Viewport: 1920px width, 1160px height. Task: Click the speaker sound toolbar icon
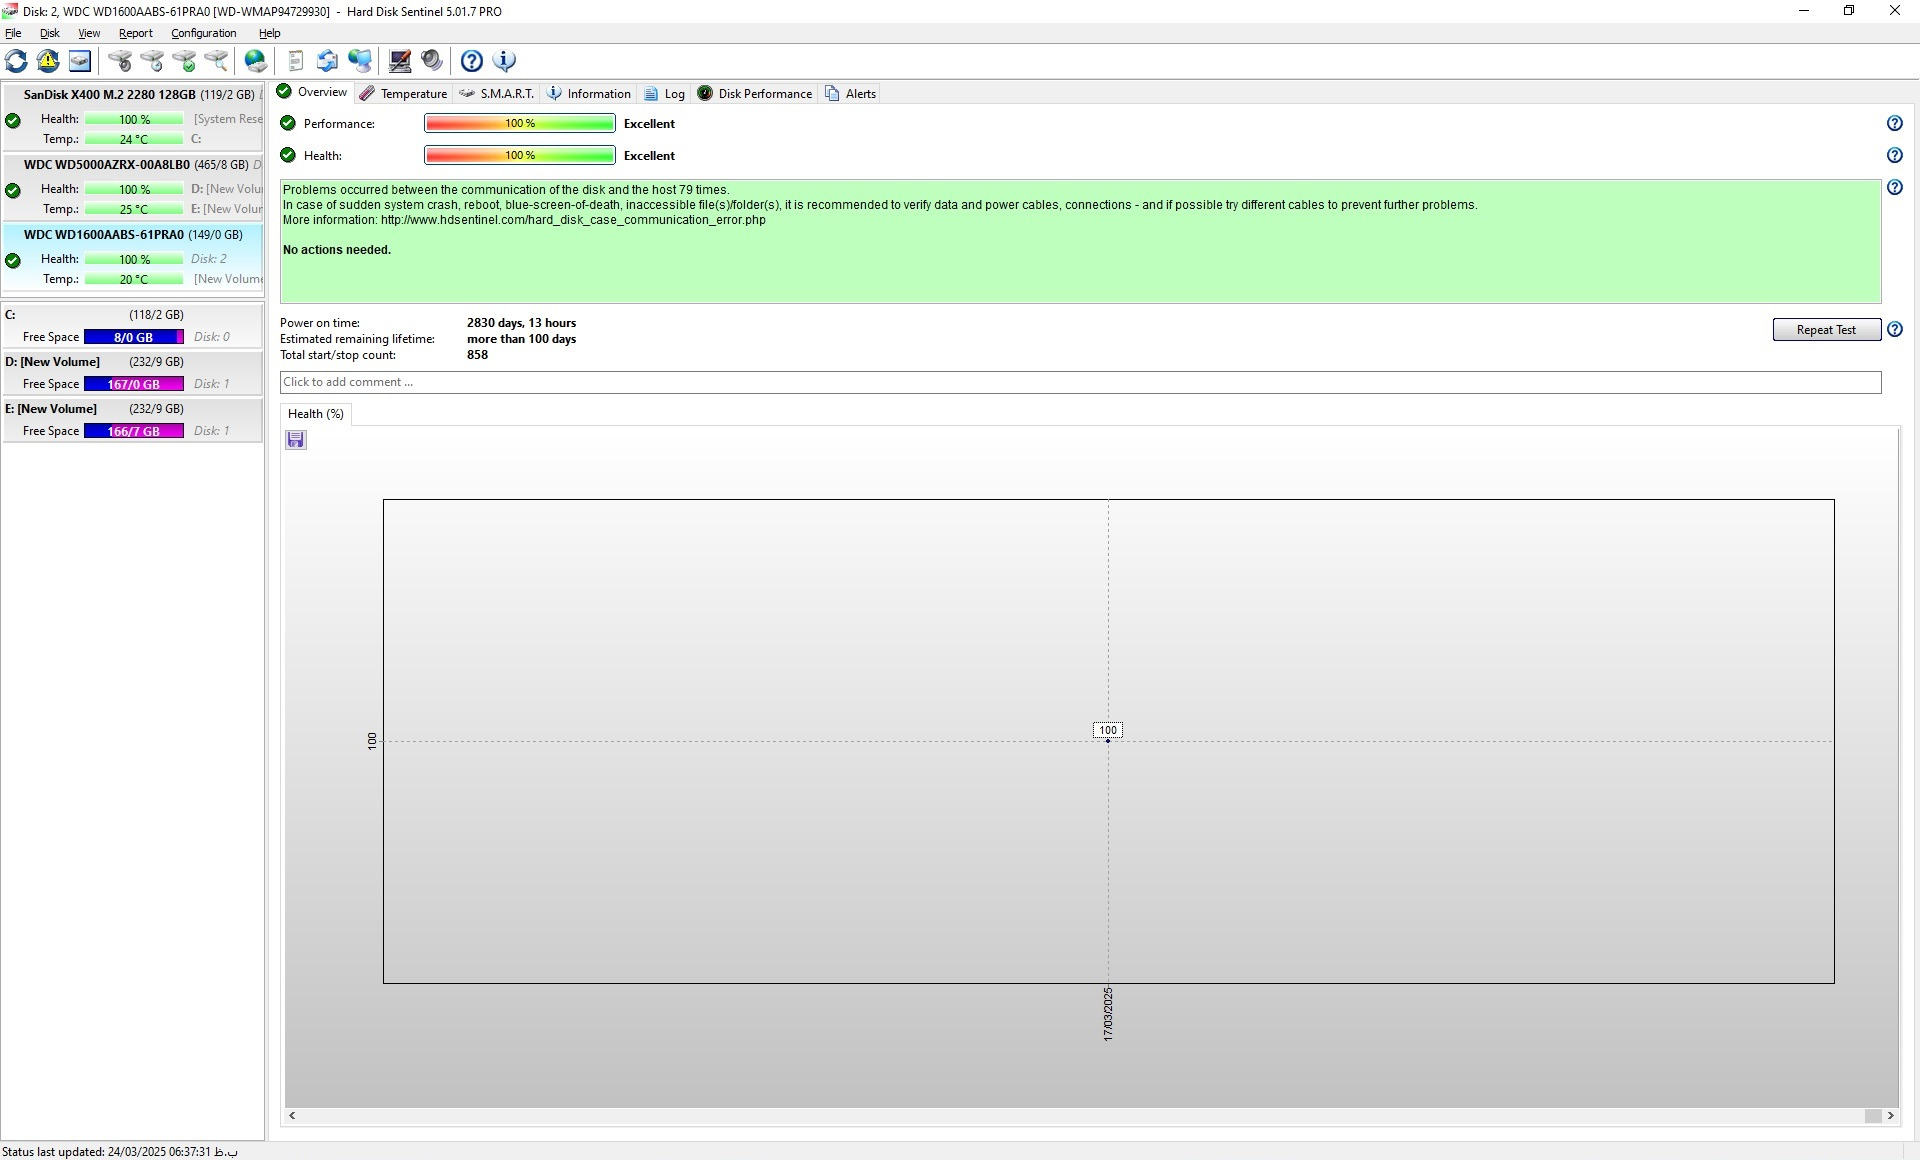(432, 61)
